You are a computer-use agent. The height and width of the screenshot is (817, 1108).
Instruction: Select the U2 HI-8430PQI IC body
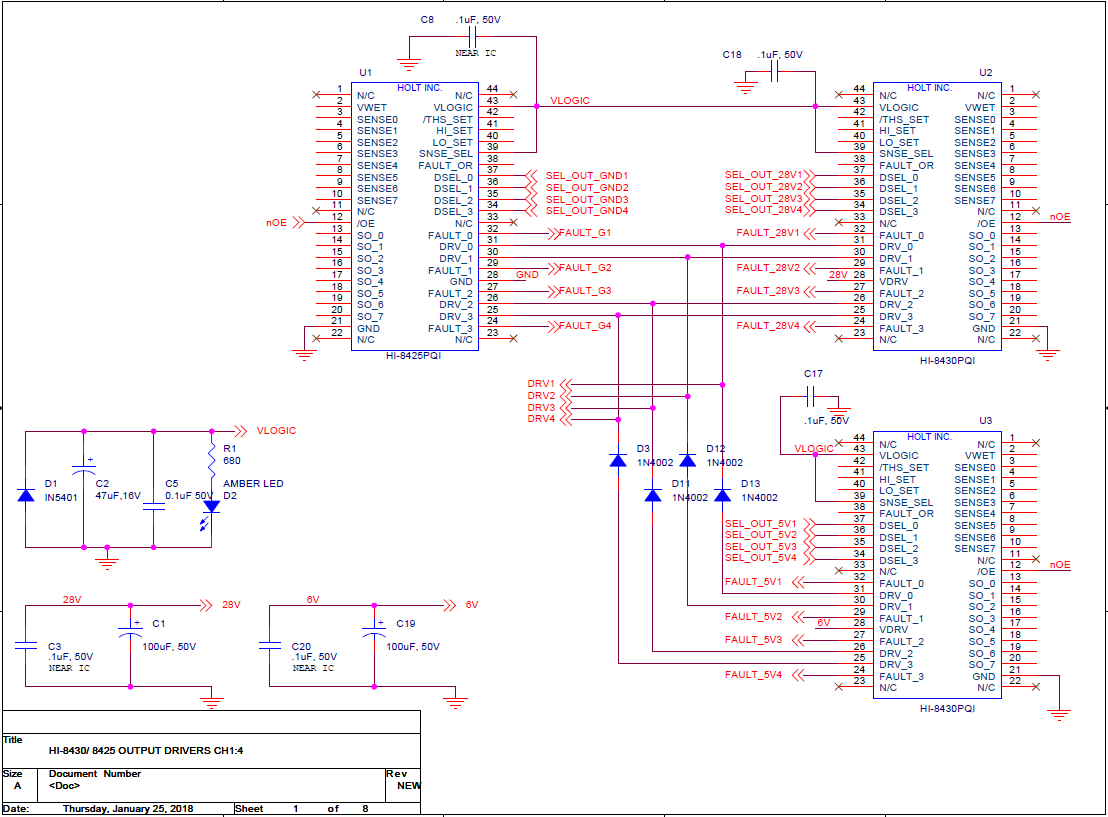pos(937,216)
